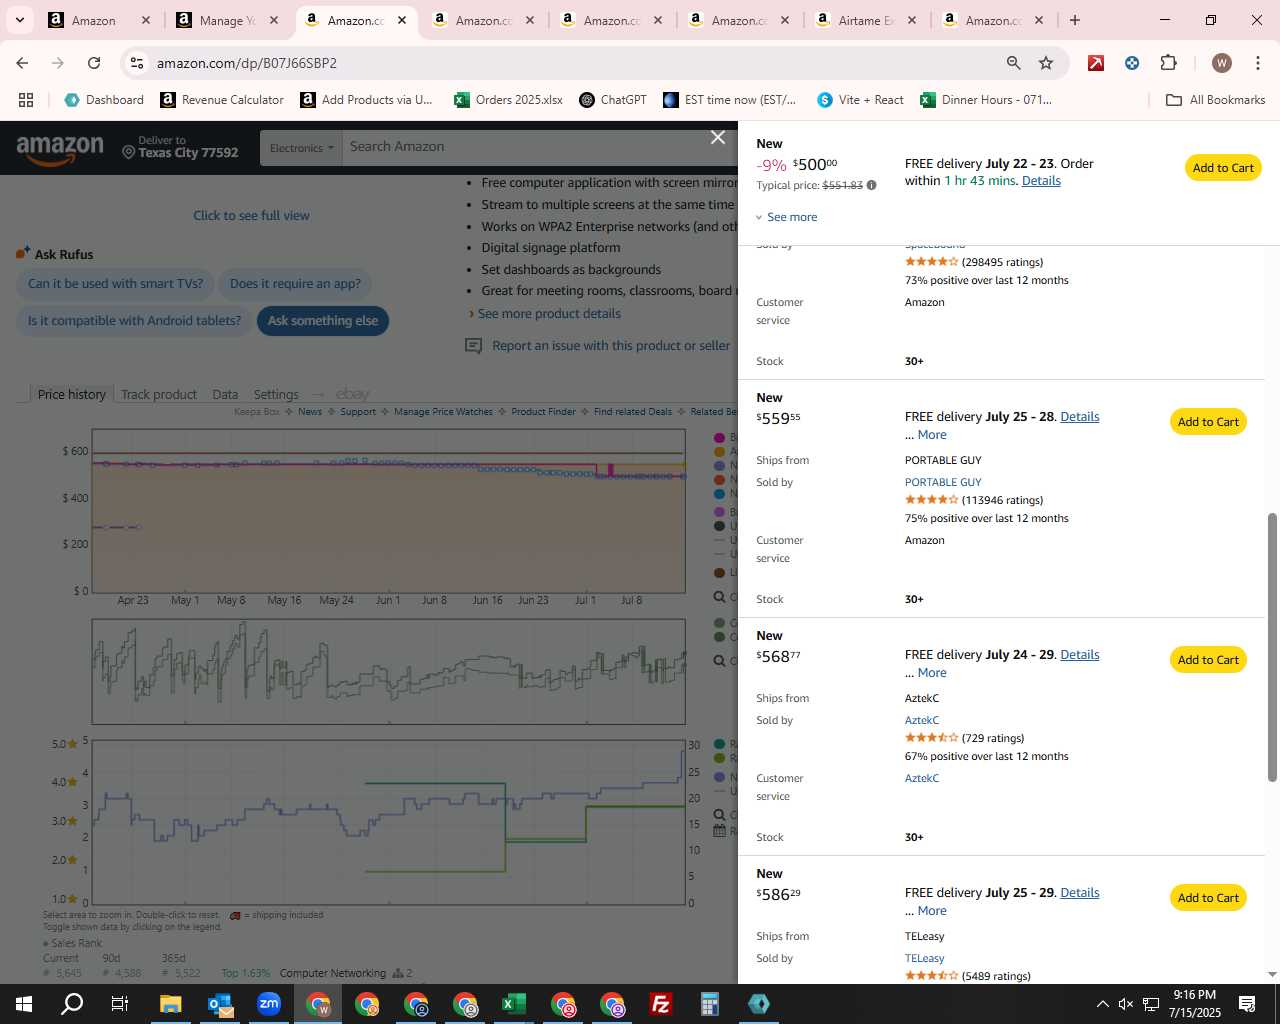
Task: Open delivery Details for July 25 - 28 offer
Action: click(x=1079, y=417)
